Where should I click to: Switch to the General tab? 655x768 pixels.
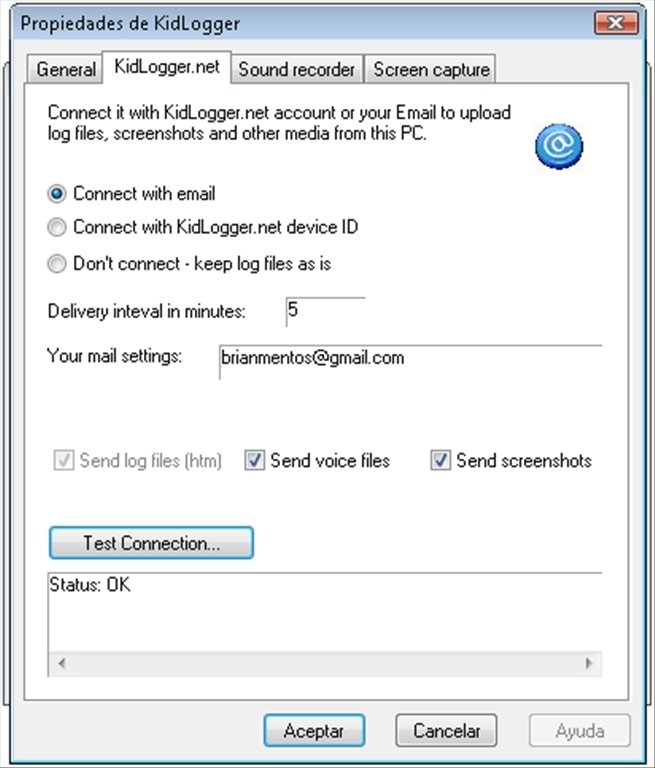[x=65, y=70]
